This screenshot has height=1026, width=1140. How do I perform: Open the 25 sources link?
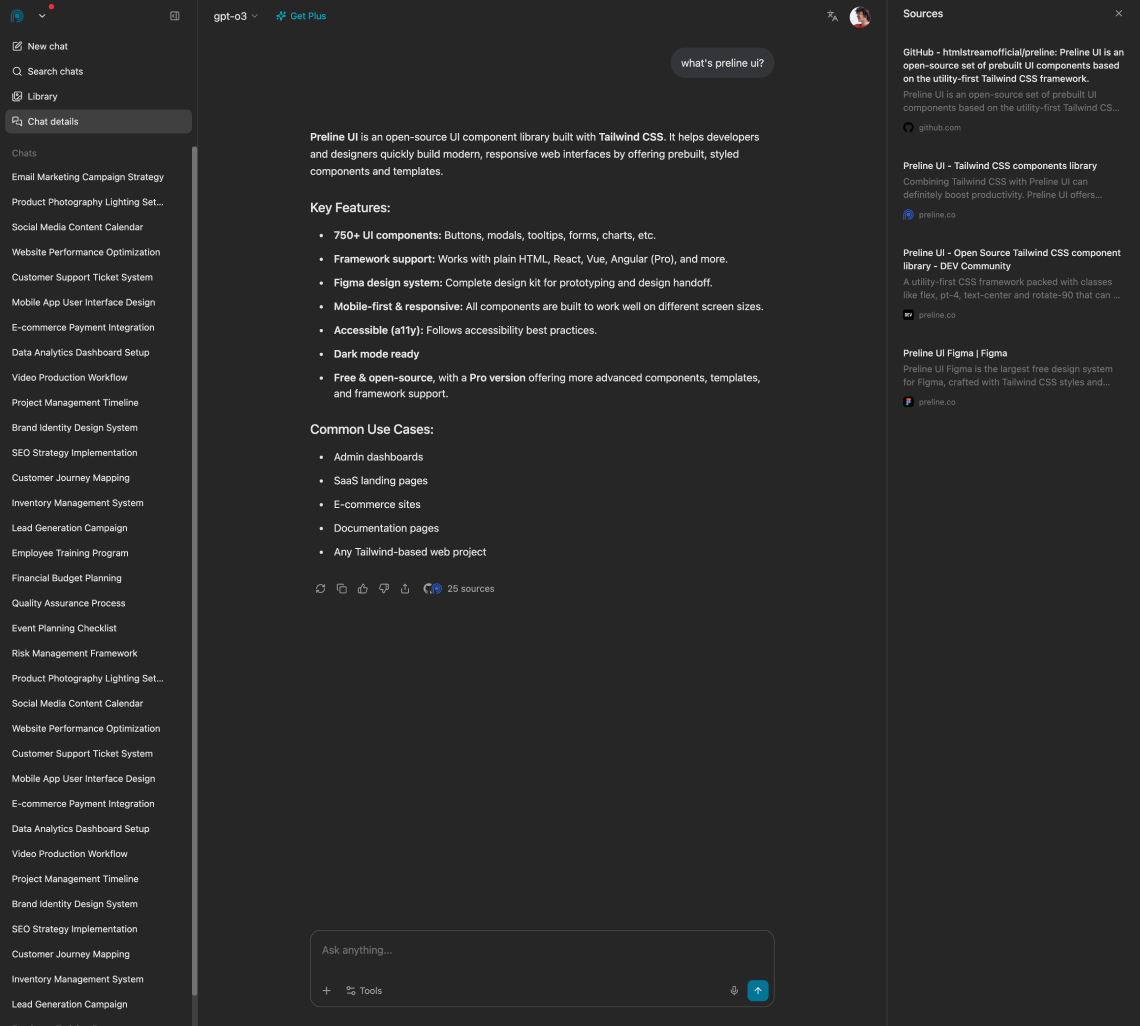click(459, 588)
